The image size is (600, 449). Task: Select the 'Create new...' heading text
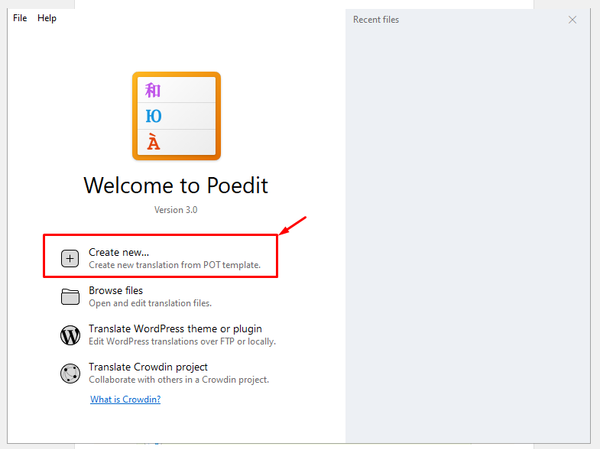(119, 252)
